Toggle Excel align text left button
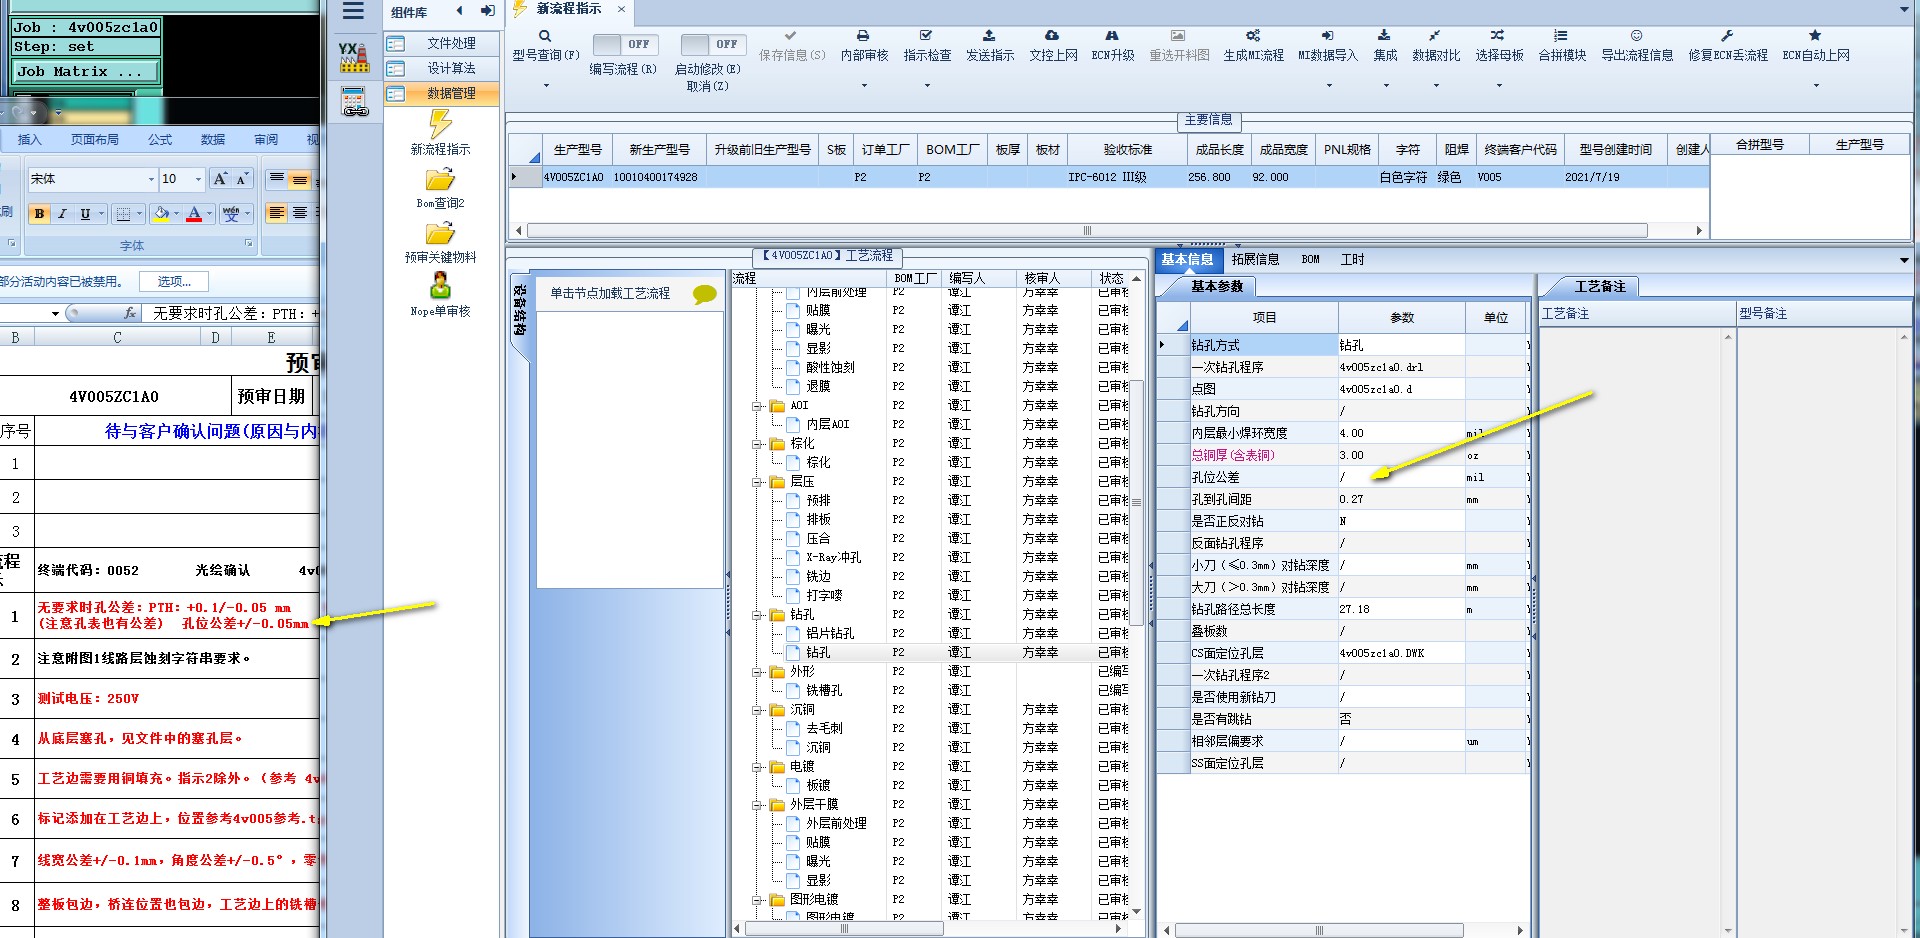This screenshot has width=1920, height=938. tap(277, 213)
